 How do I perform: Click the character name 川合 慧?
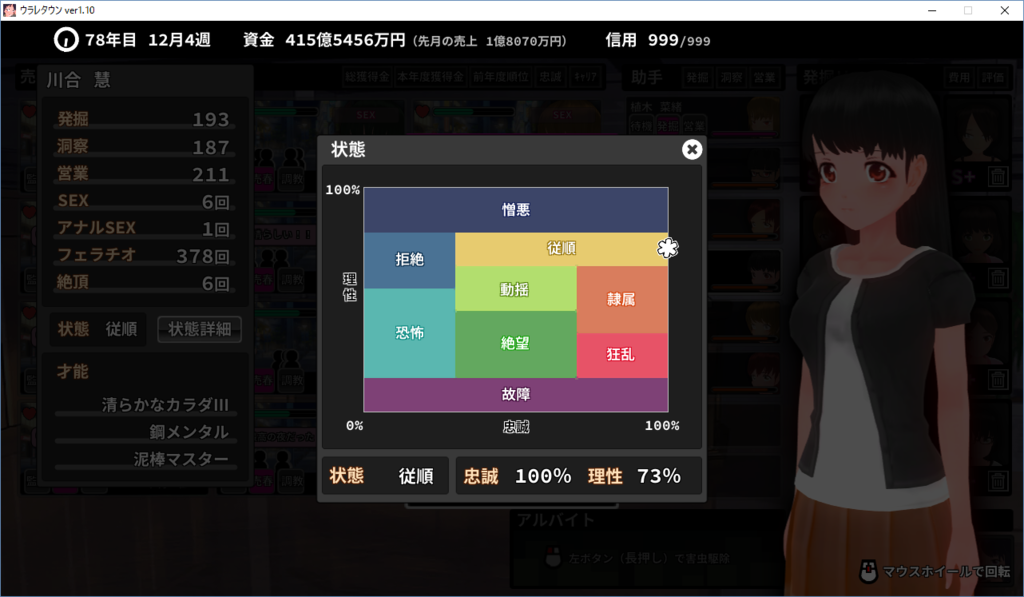click(78, 80)
